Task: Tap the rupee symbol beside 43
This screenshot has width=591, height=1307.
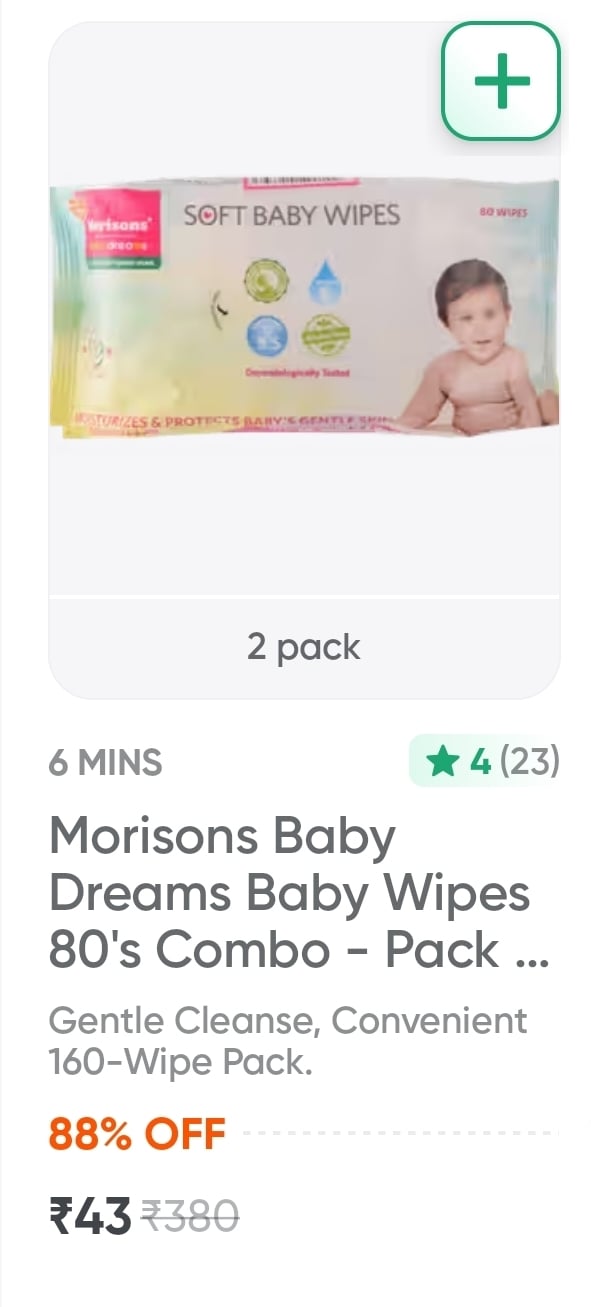Action: coord(63,1217)
